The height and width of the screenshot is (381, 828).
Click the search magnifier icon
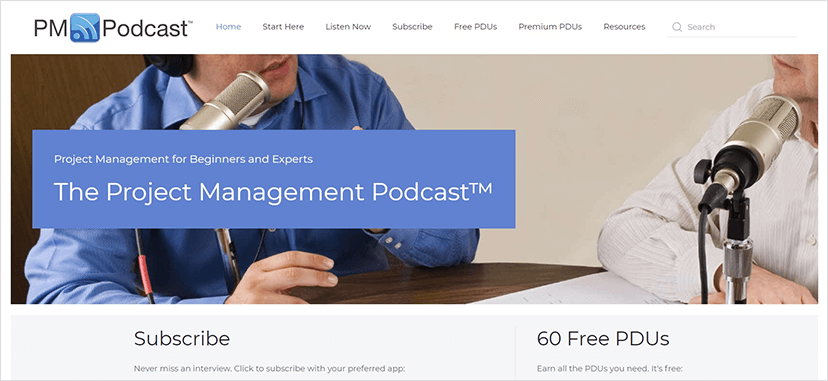[677, 27]
